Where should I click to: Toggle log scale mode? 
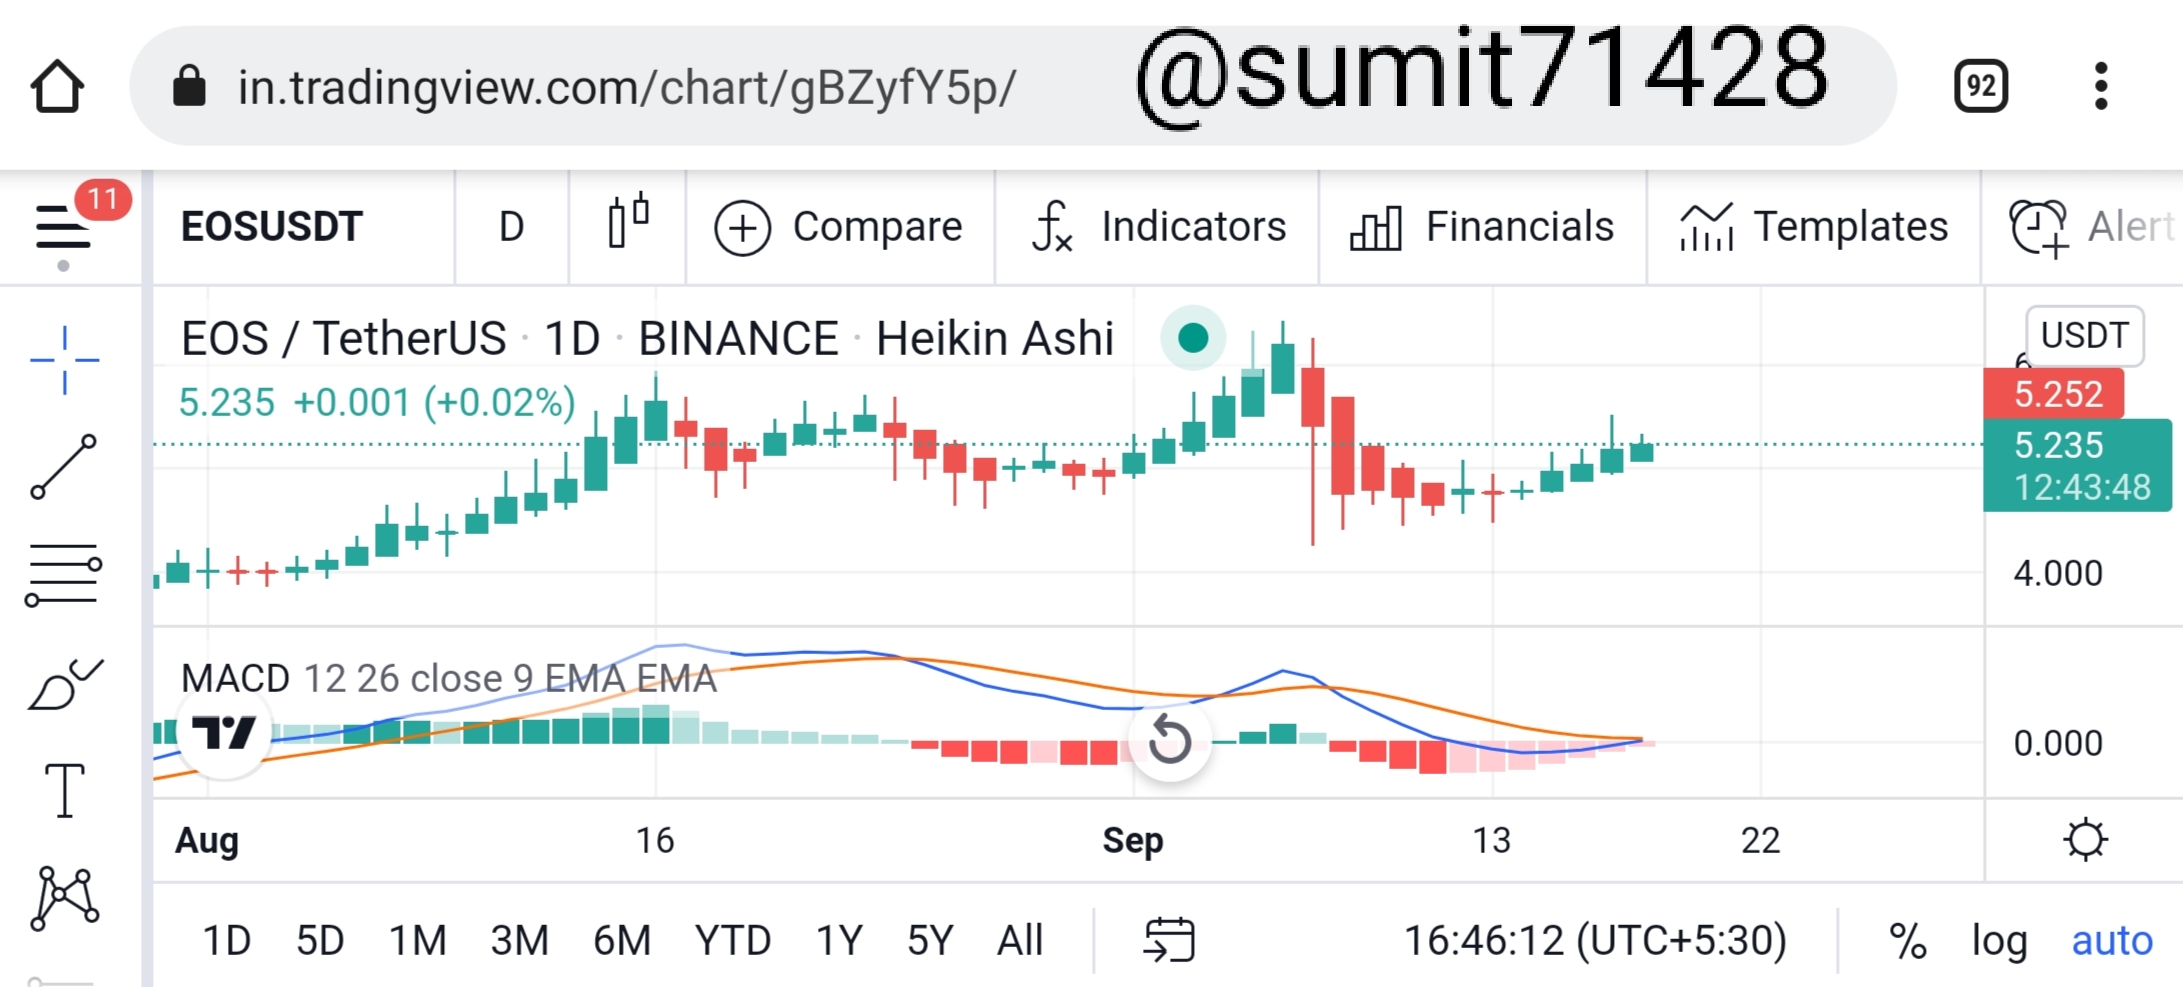(1999, 941)
